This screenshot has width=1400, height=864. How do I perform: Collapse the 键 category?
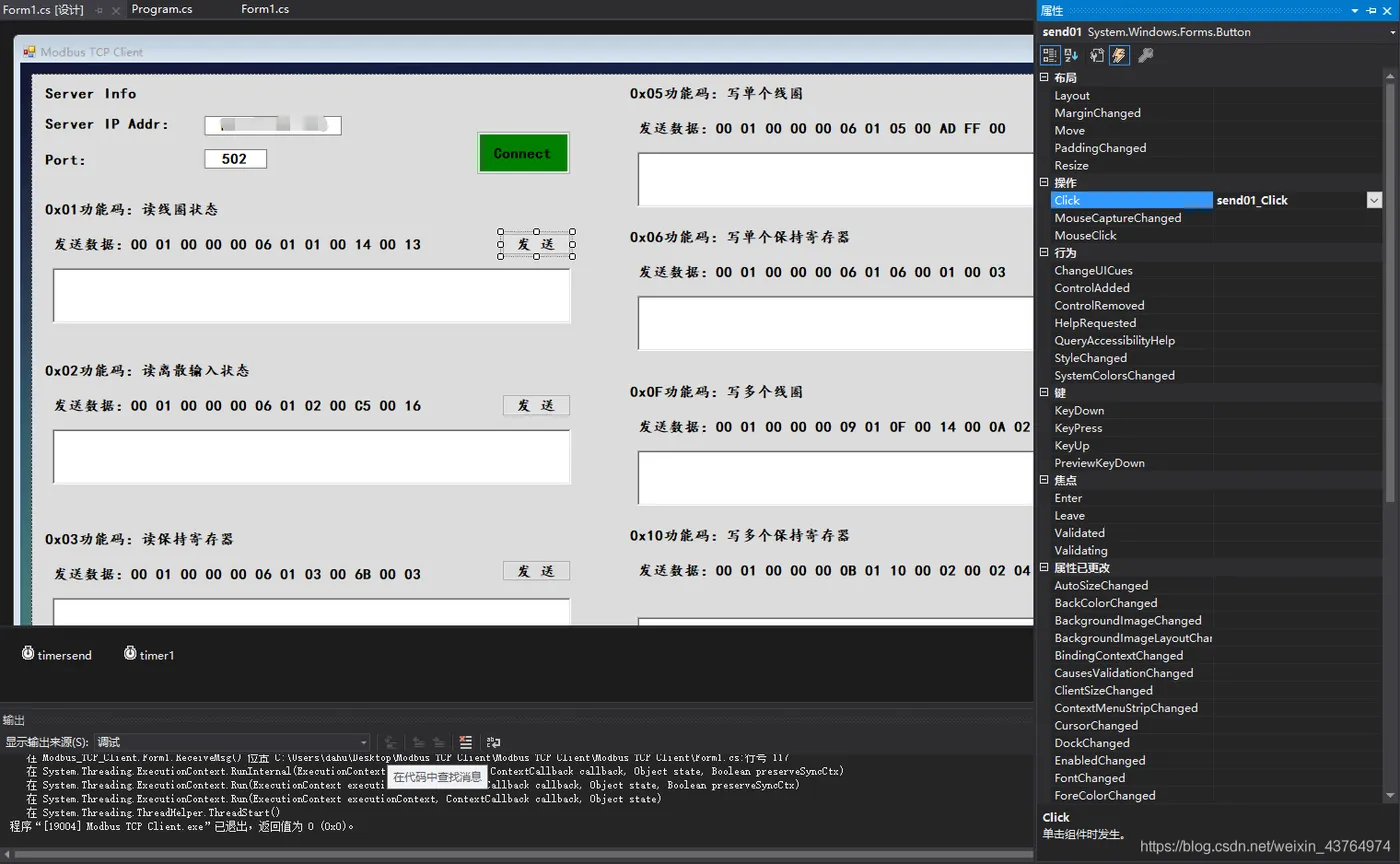1044,393
